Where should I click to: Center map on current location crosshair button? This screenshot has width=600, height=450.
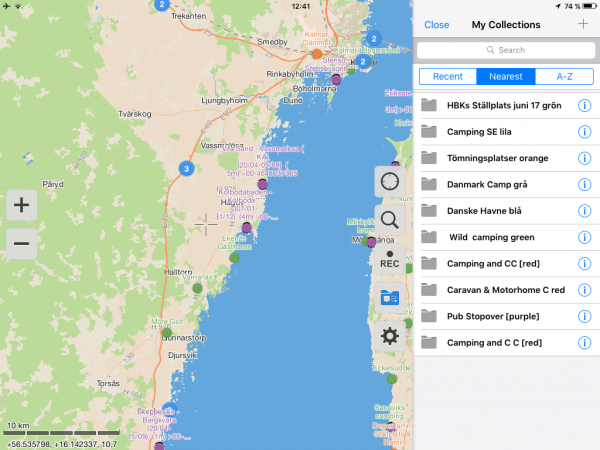pos(390,182)
